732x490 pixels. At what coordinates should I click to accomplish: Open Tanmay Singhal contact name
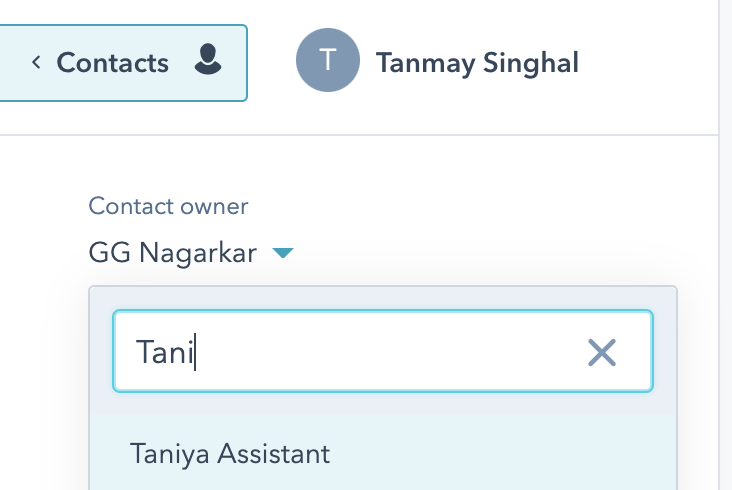[476, 62]
